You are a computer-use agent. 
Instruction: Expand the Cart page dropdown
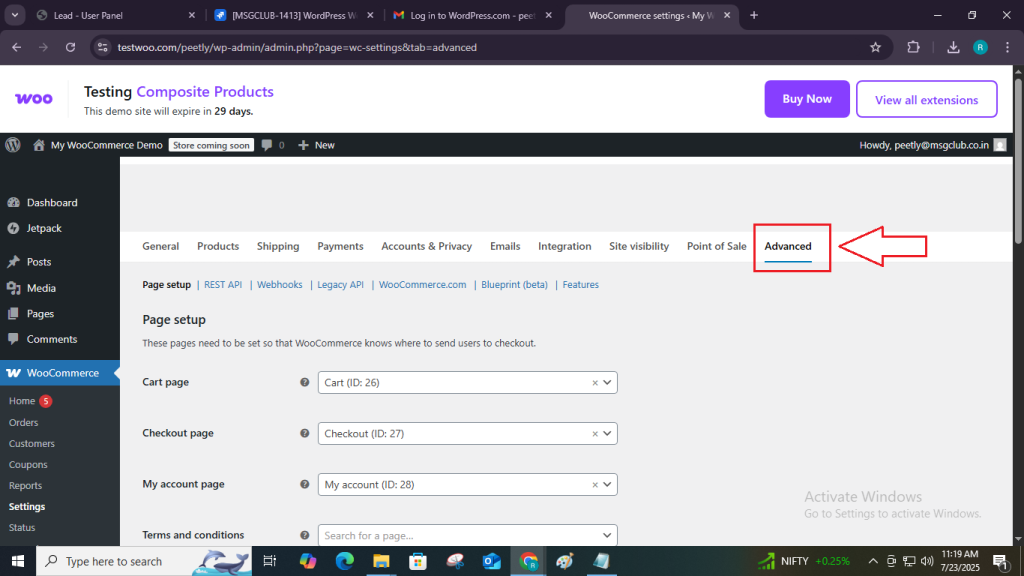(607, 383)
